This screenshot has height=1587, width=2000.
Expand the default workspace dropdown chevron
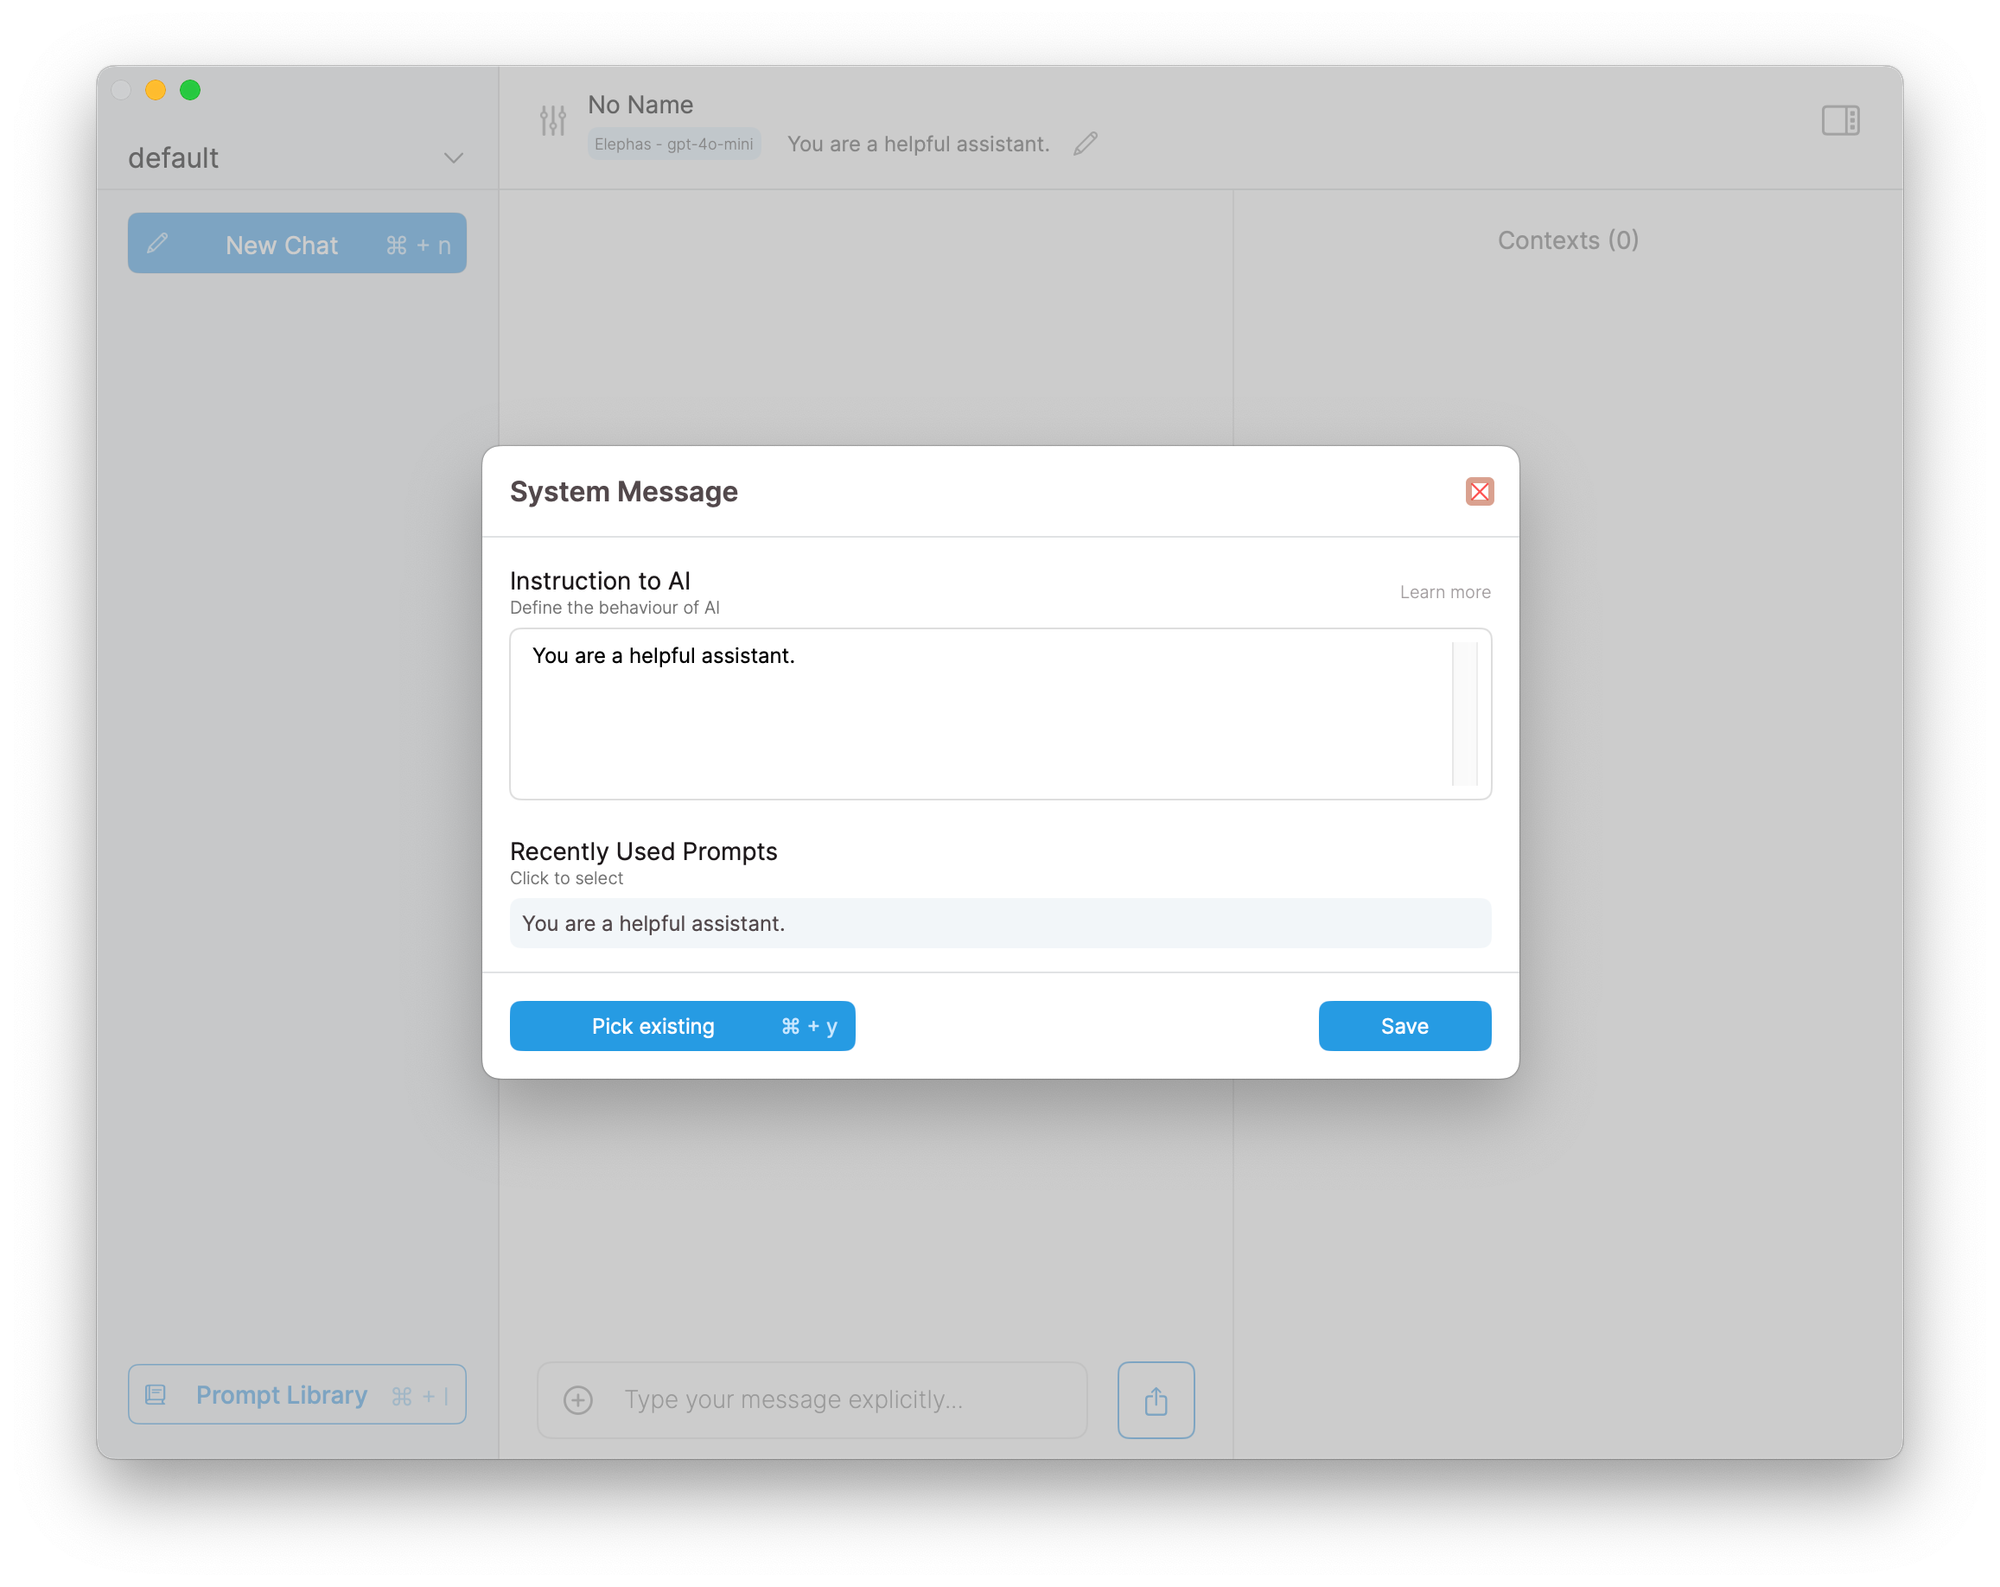click(x=453, y=158)
